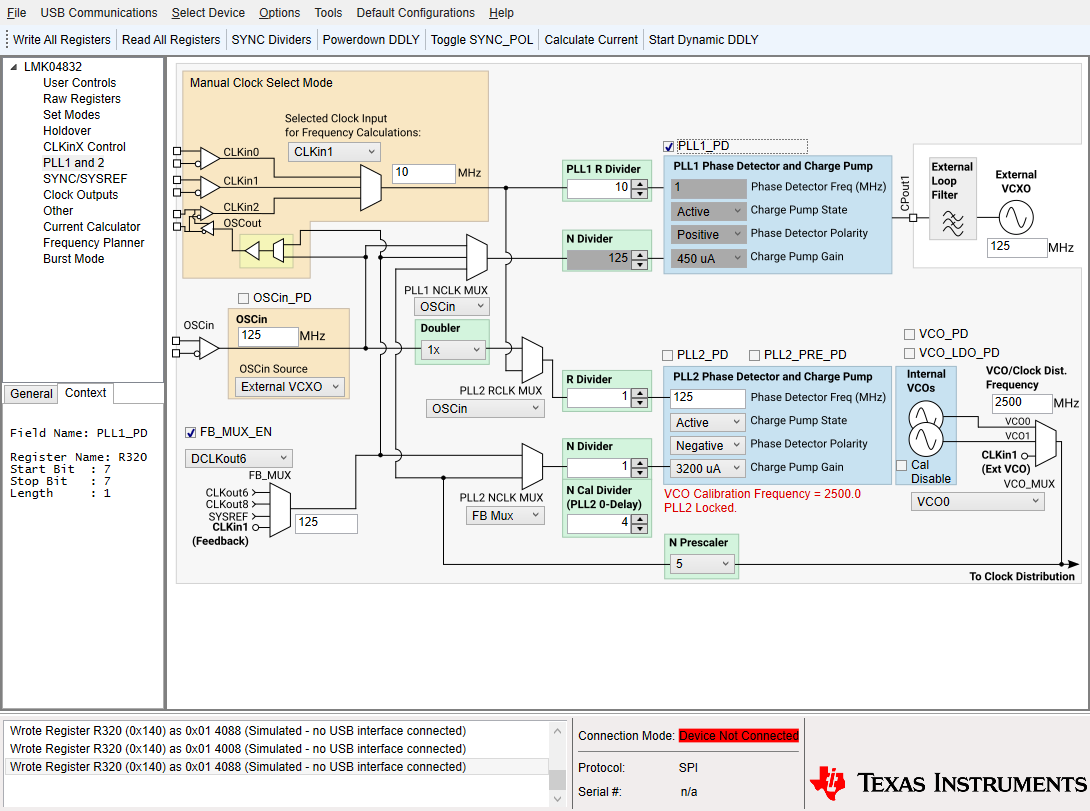Click the CLKin1 input buffer triangle symbol
This screenshot has width=1090, height=811.
tap(209, 186)
